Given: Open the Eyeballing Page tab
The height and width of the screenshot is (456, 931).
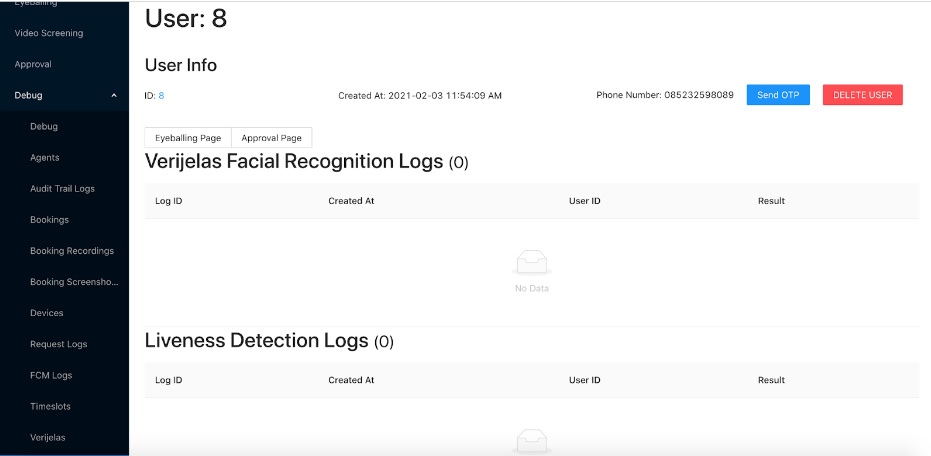Looking at the screenshot, I should point(188,138).
